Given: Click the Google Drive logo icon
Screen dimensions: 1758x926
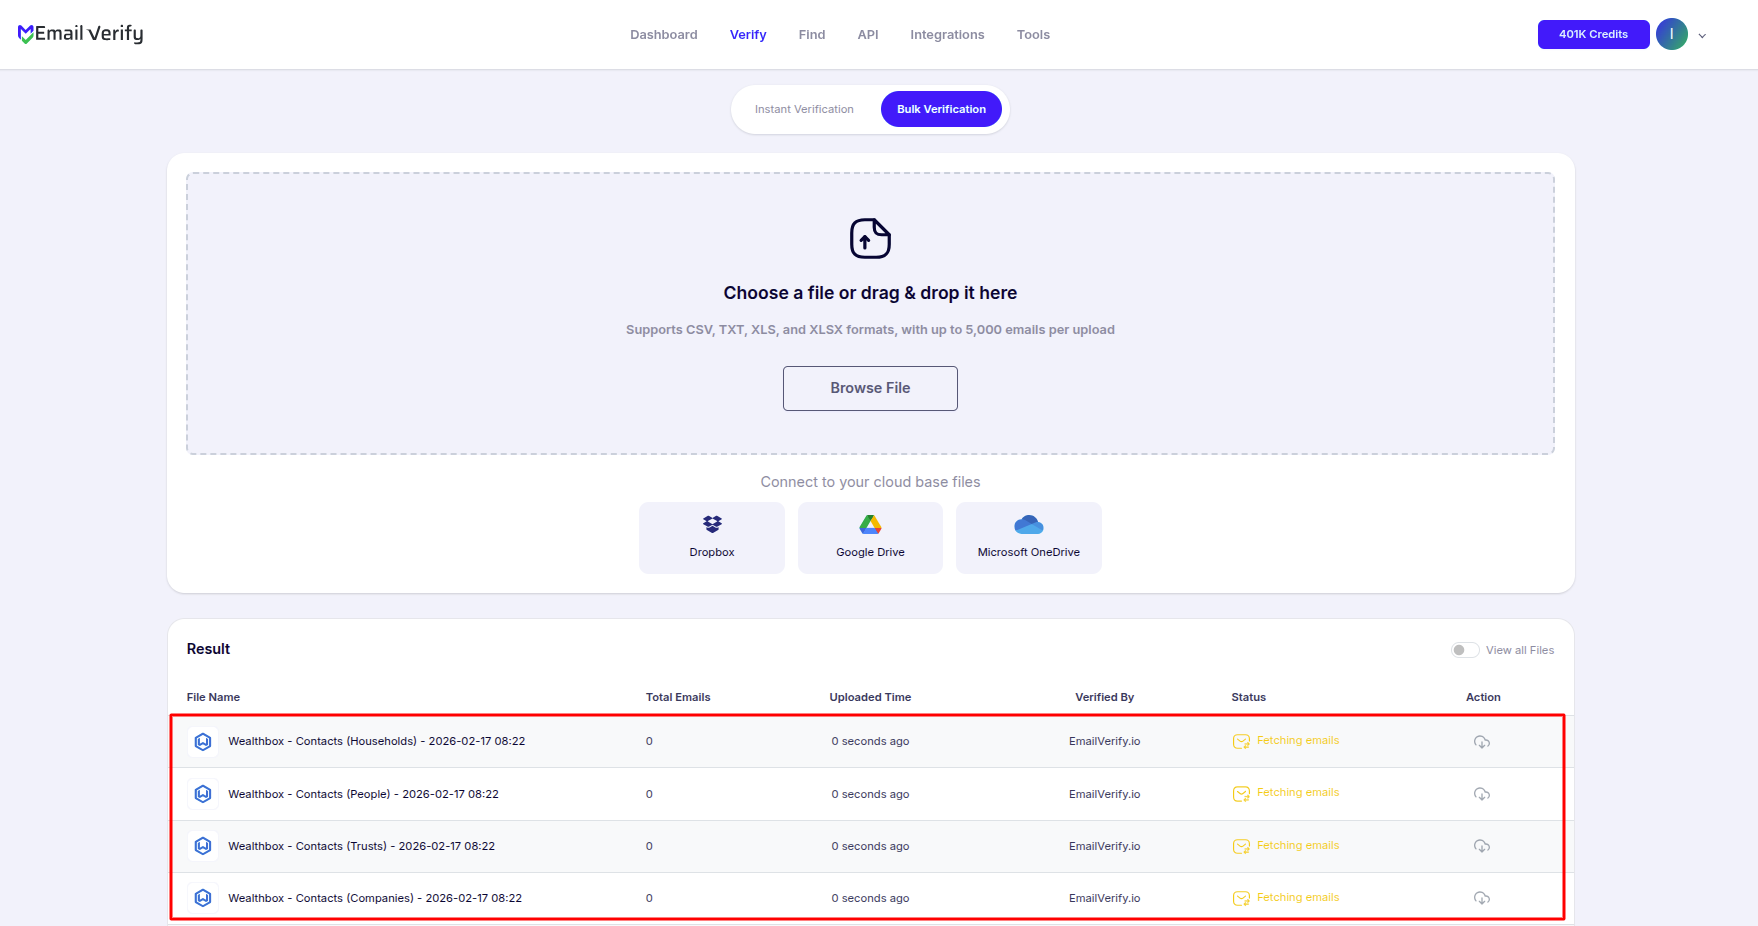Looking at the screenshot, I should click(870, 524).
